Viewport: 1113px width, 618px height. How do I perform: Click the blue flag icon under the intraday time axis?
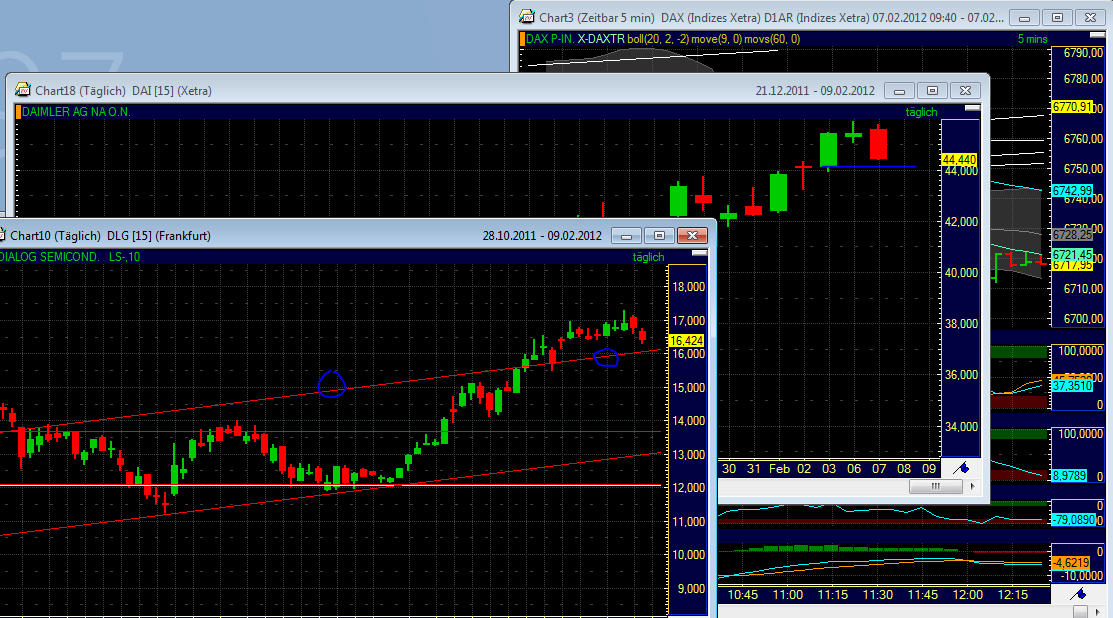(1077, 593)
